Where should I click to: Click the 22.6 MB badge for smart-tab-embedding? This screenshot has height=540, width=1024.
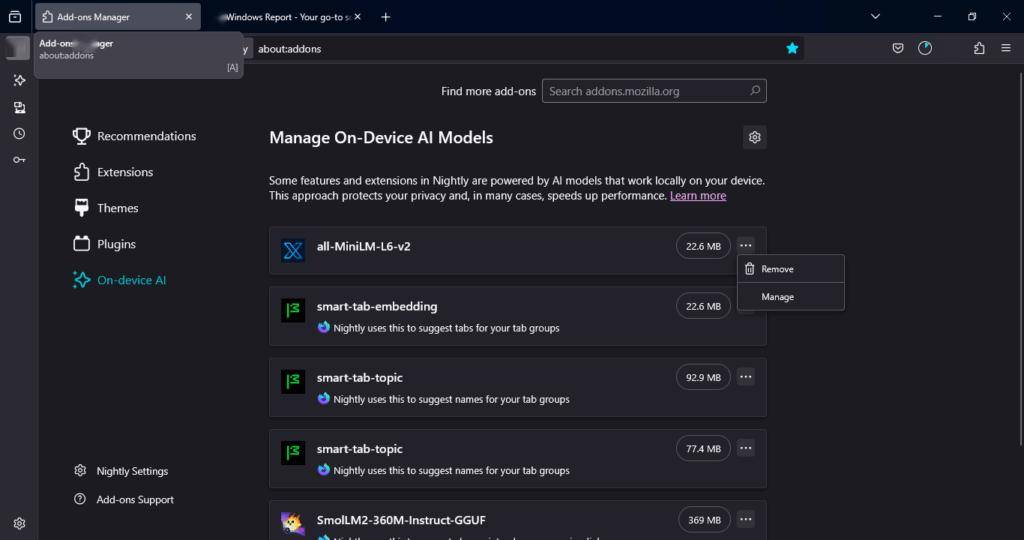pos(703,306)
